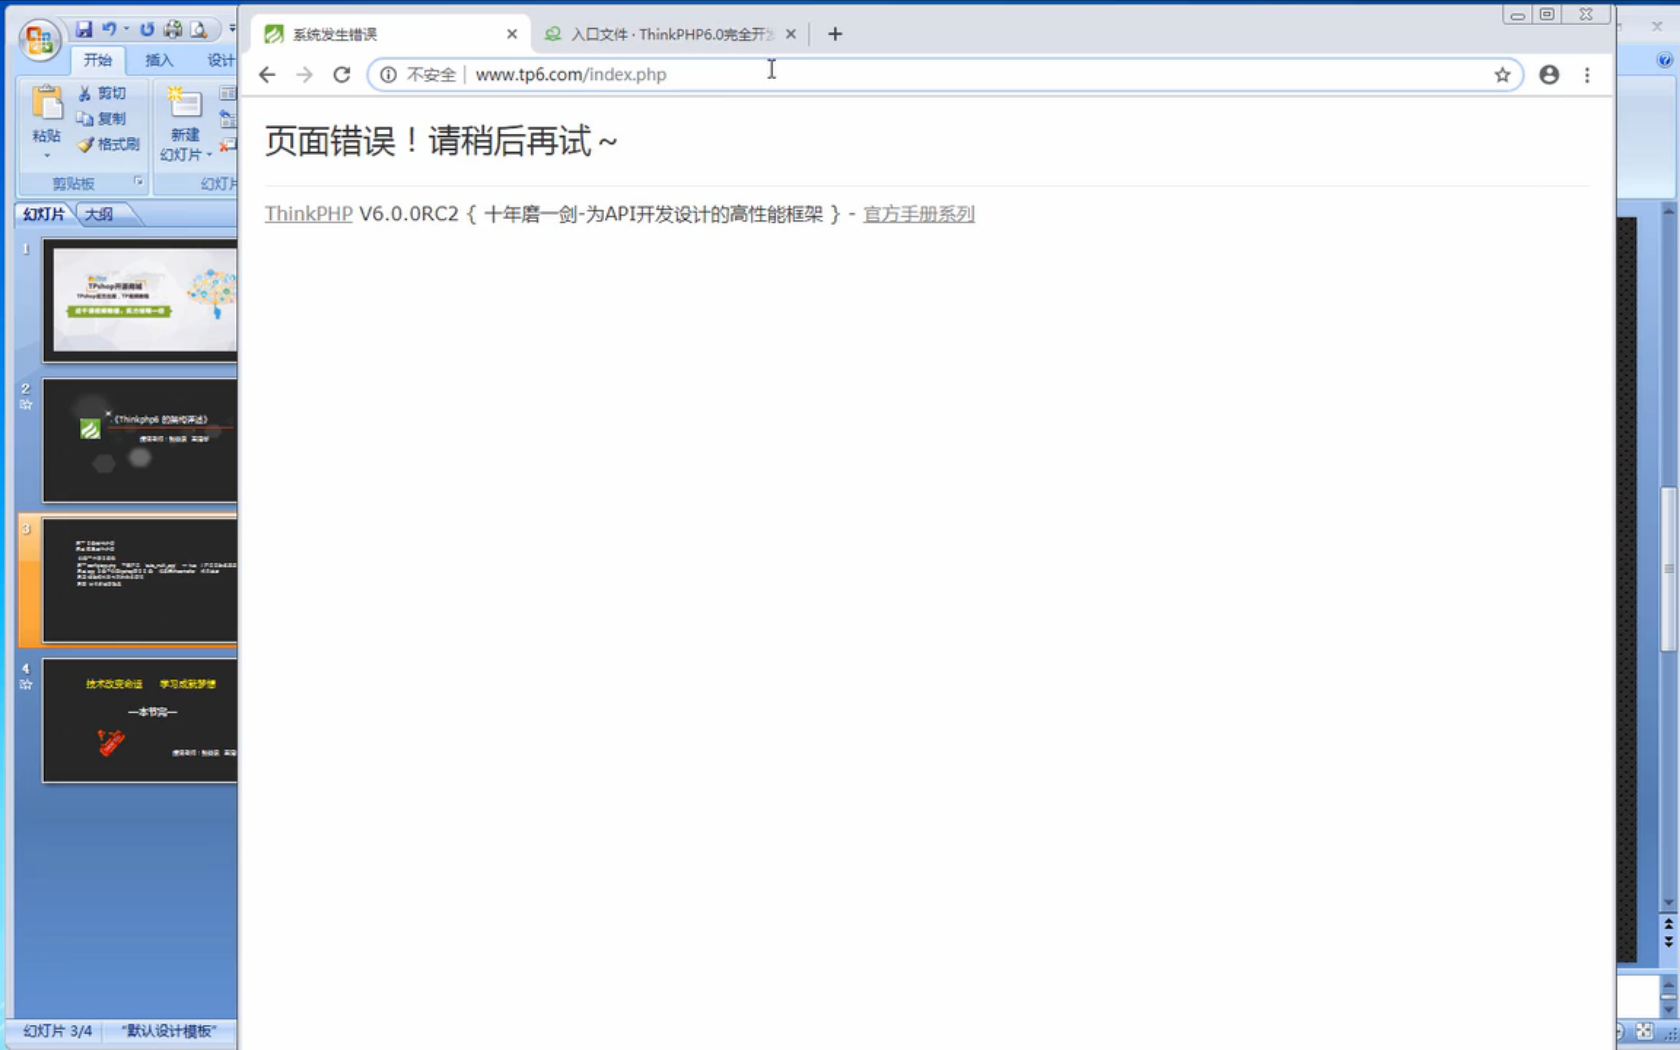Switch to the 设计 ribbon tab
Viewport: 1680px width, 1050px height.
pyautogui.click(x=221, y=60)
